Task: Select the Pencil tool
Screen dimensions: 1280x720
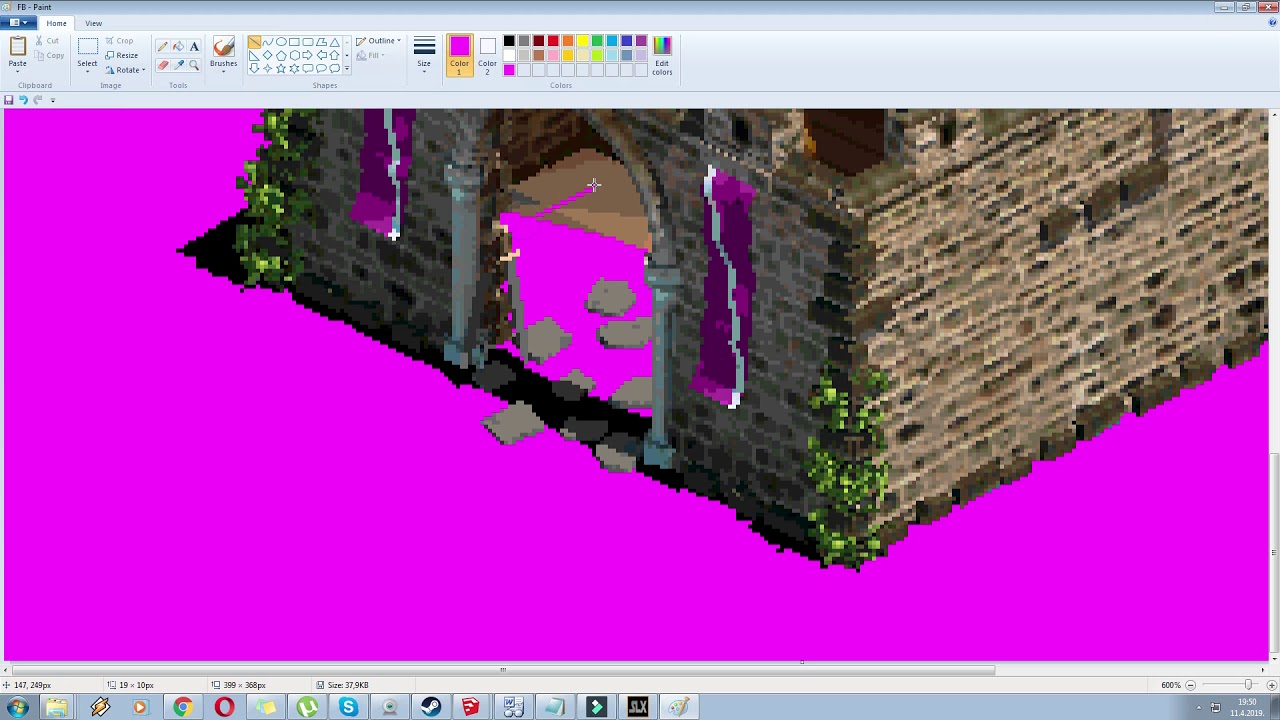Action: click(x=163, y=46)
